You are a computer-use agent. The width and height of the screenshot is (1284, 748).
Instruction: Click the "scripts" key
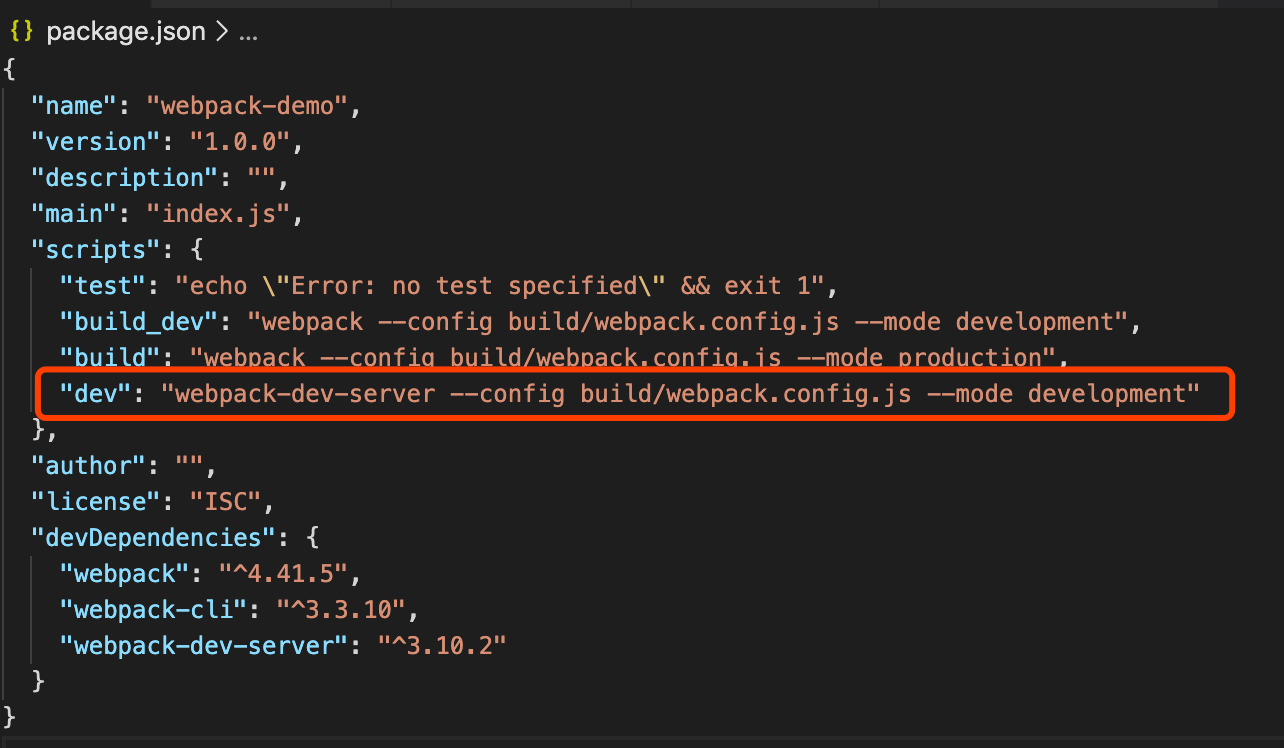point(96,249)
